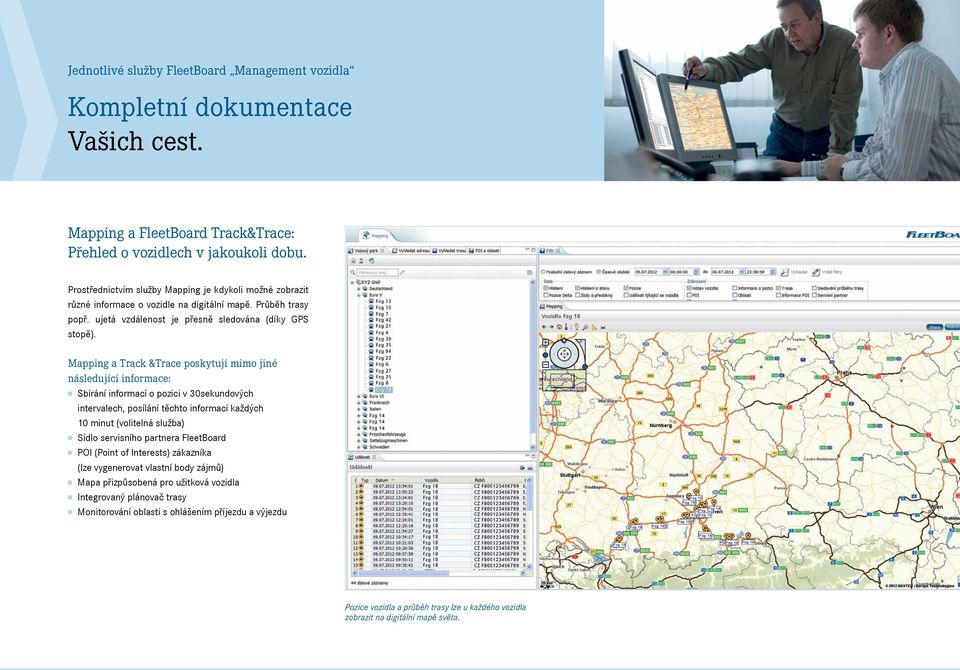
Task: Click the filter text field in the vehicle tree
Action: [x=378, y=273]
